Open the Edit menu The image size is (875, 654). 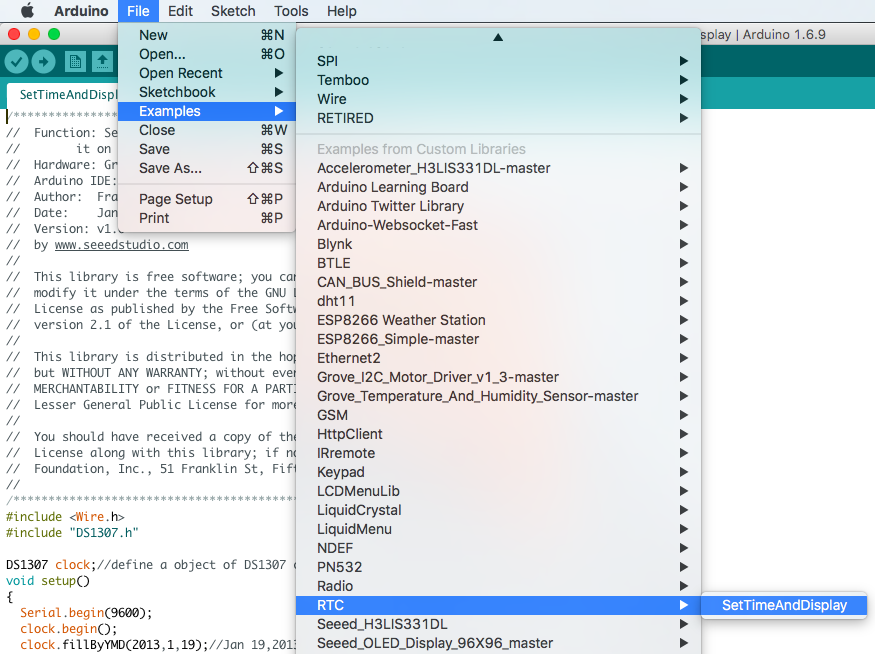coord(180,11)
